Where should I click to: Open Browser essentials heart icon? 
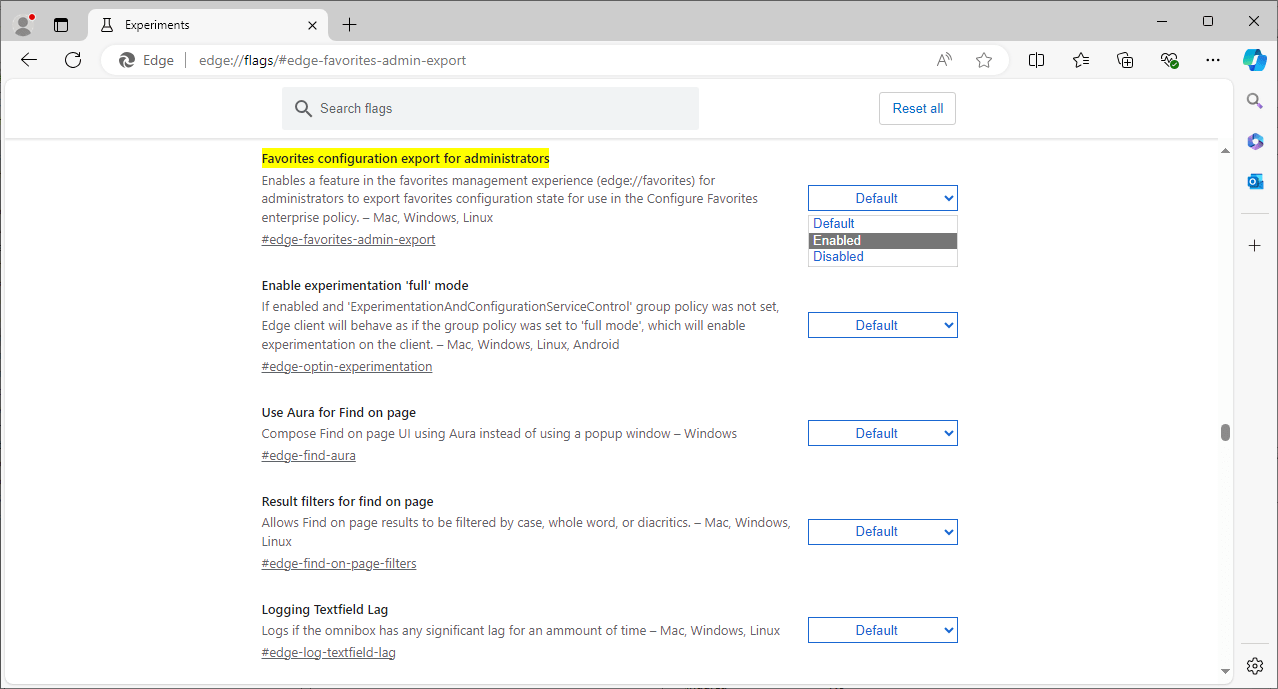1169,60
